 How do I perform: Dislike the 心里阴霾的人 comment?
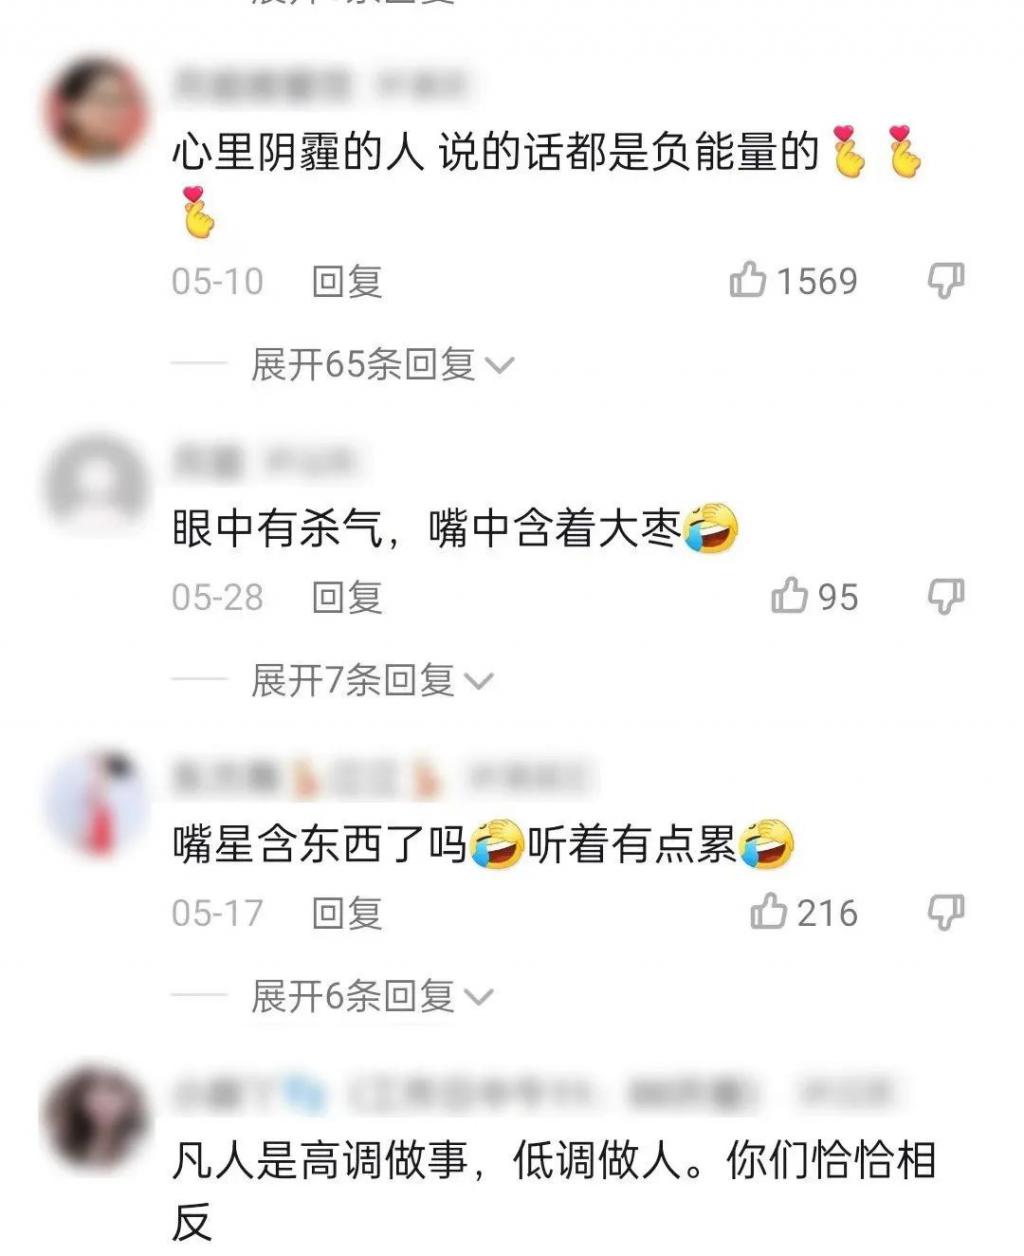click(945, 282)
